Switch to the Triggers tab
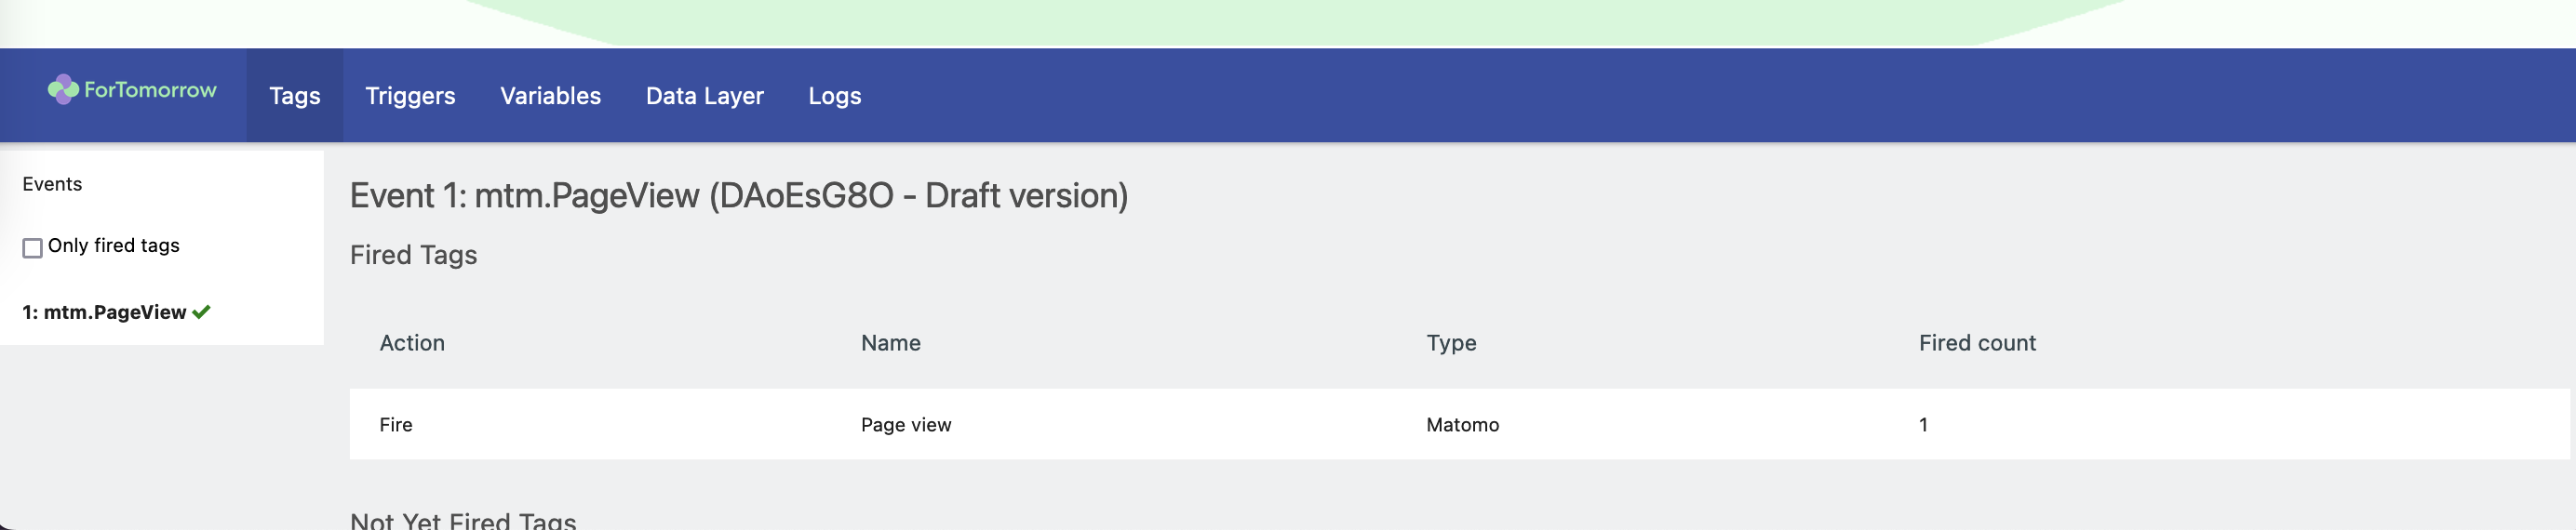2576x530 pixels. [x=410, y=96]
